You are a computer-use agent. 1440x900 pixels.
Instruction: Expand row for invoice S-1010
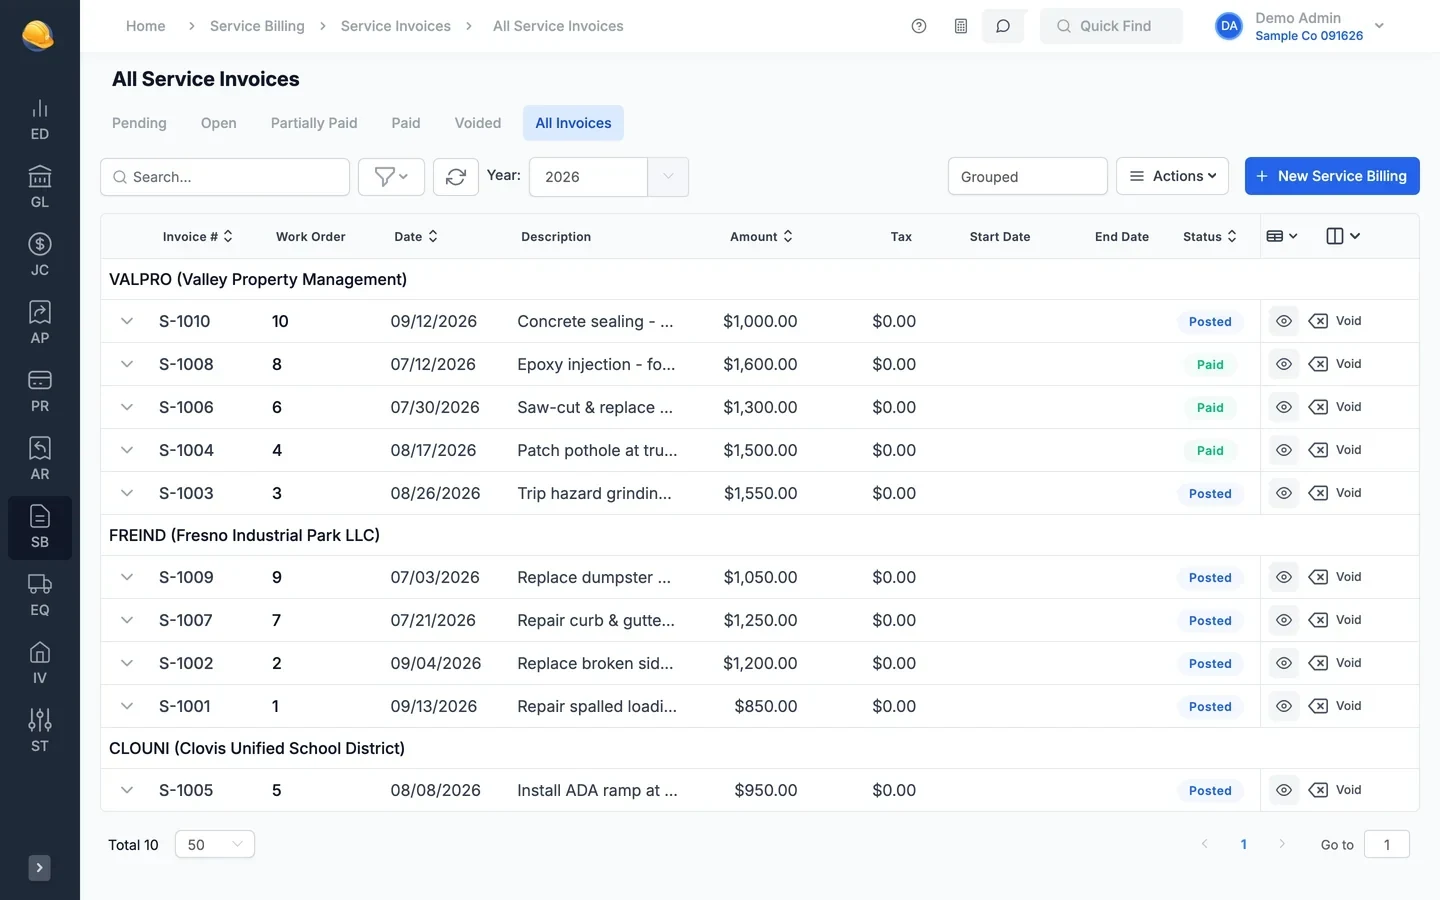127,321
